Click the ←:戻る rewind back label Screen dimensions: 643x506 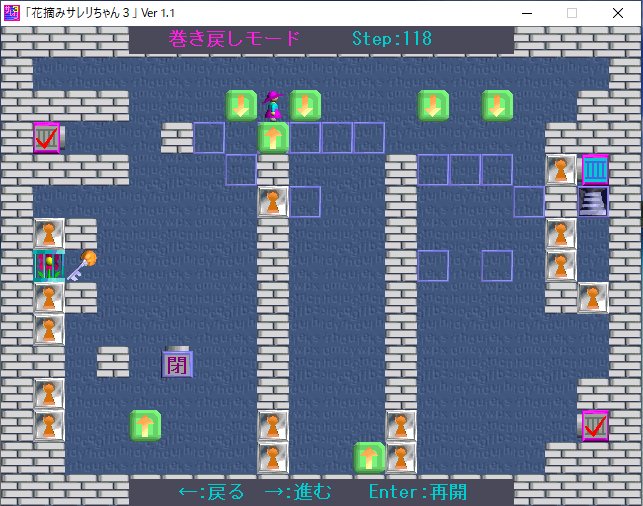point(211,492)
